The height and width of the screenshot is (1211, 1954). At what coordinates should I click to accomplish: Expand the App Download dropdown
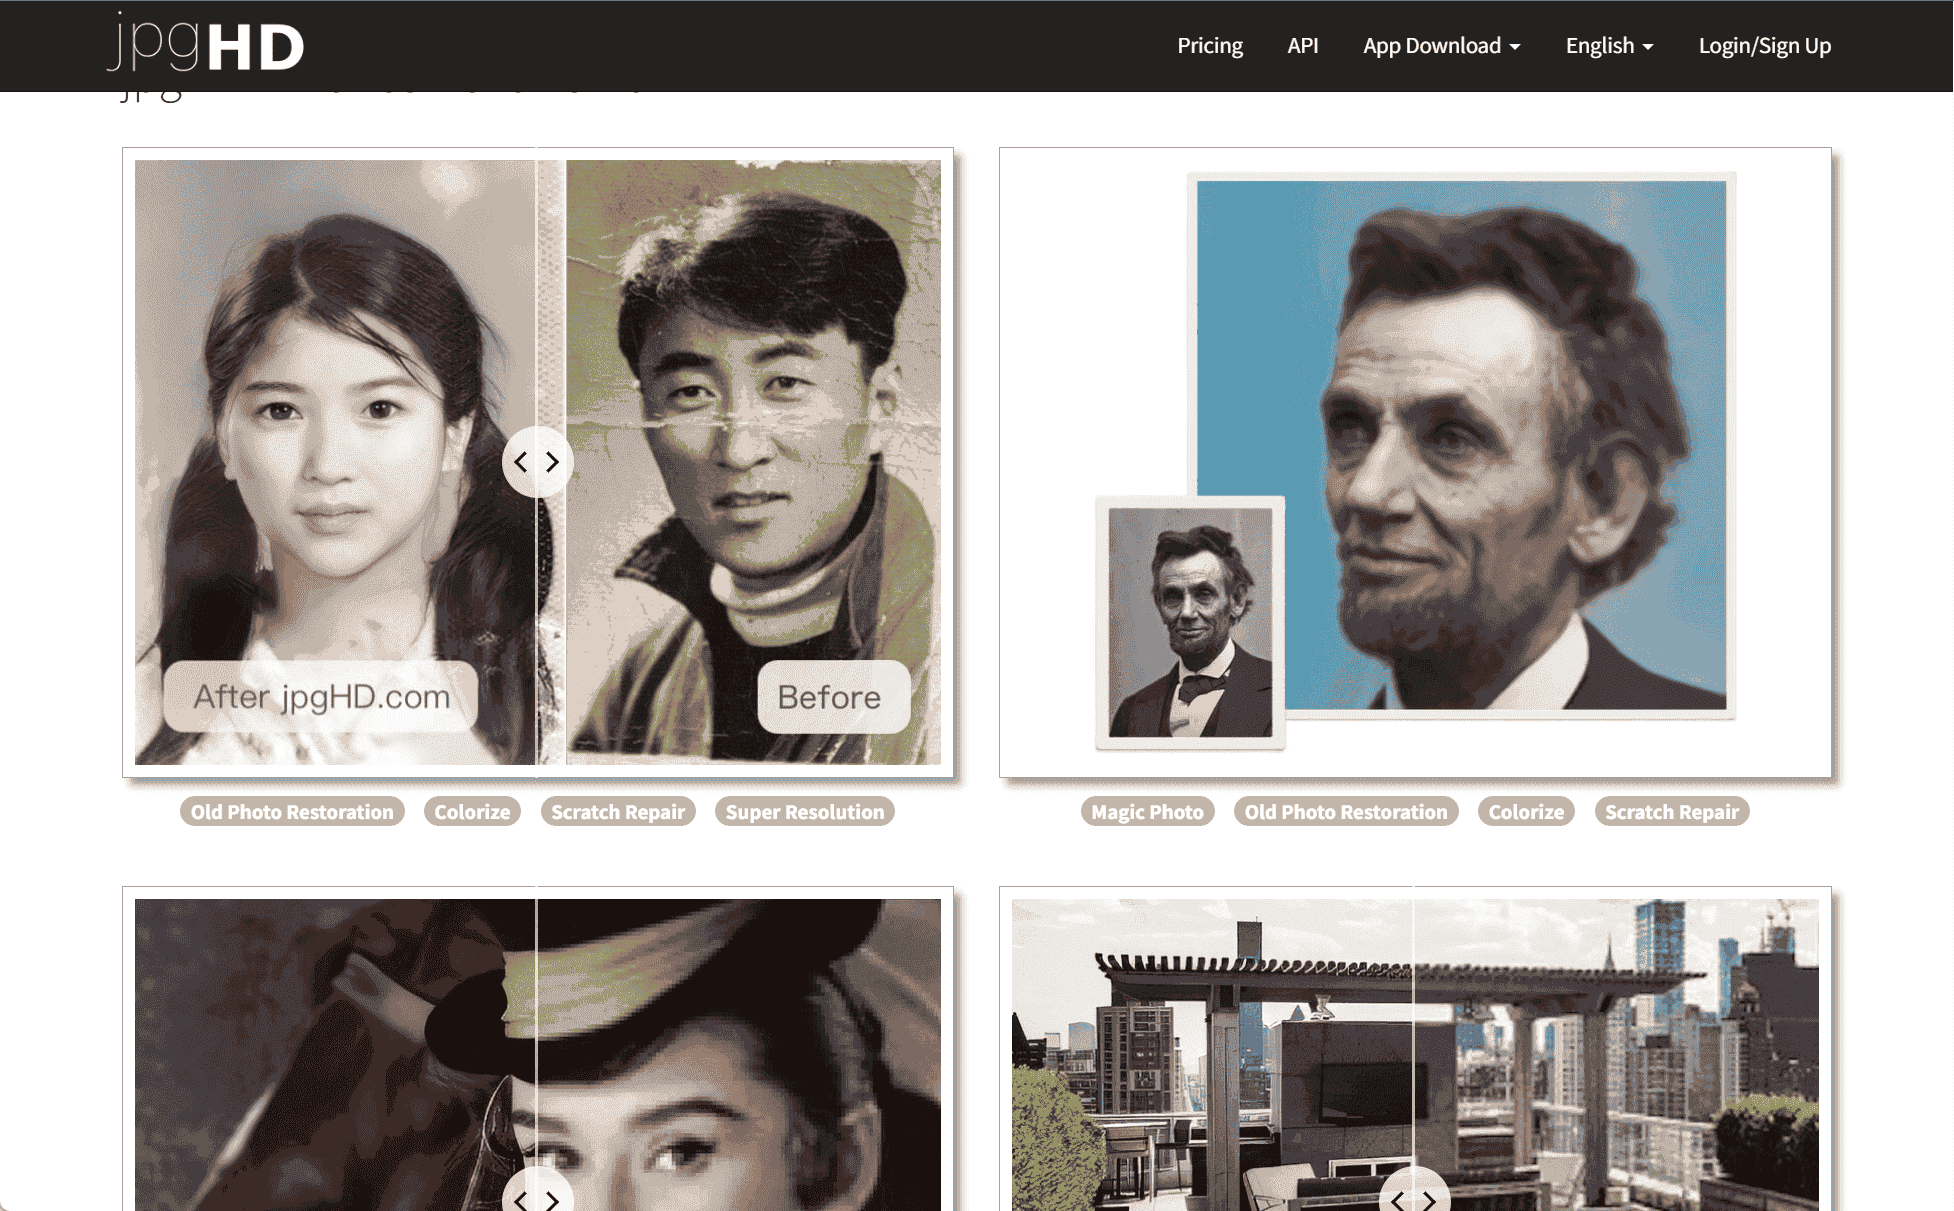coord(1441,46)
